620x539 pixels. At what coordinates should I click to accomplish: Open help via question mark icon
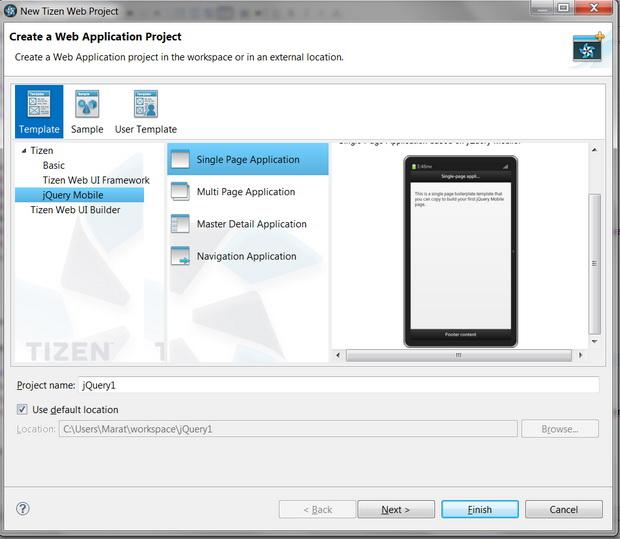point(23,509)
